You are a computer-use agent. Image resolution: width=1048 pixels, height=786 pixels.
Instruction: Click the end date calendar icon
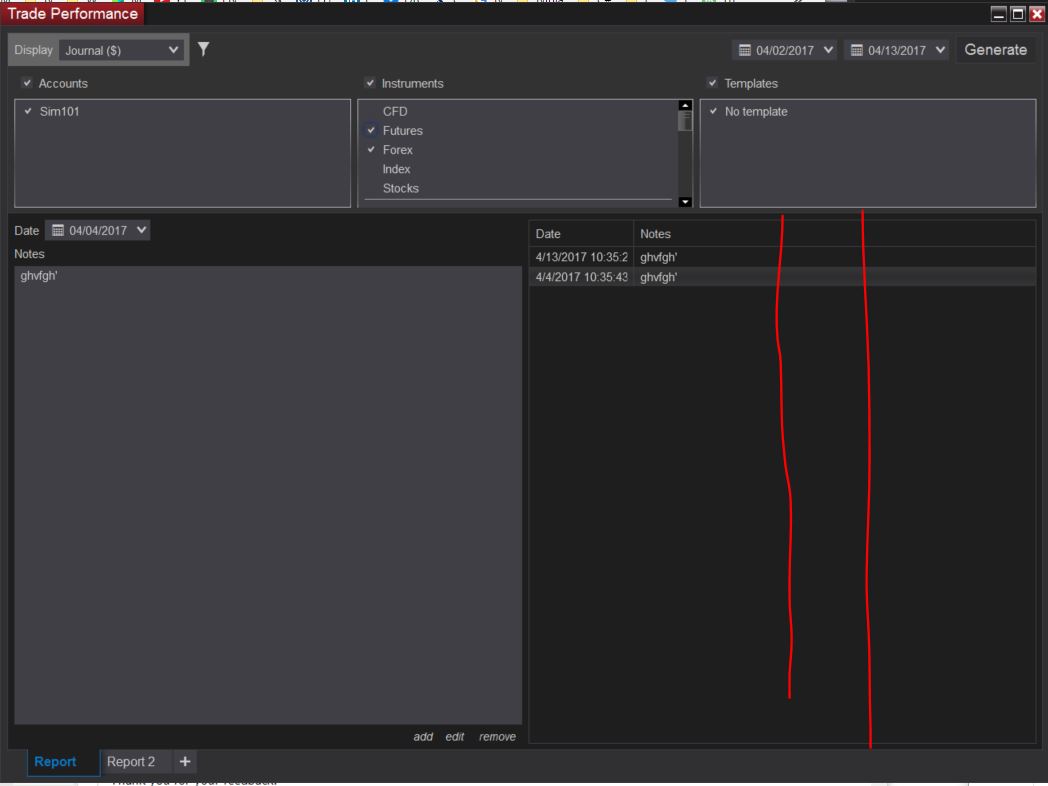click(856, 50)
